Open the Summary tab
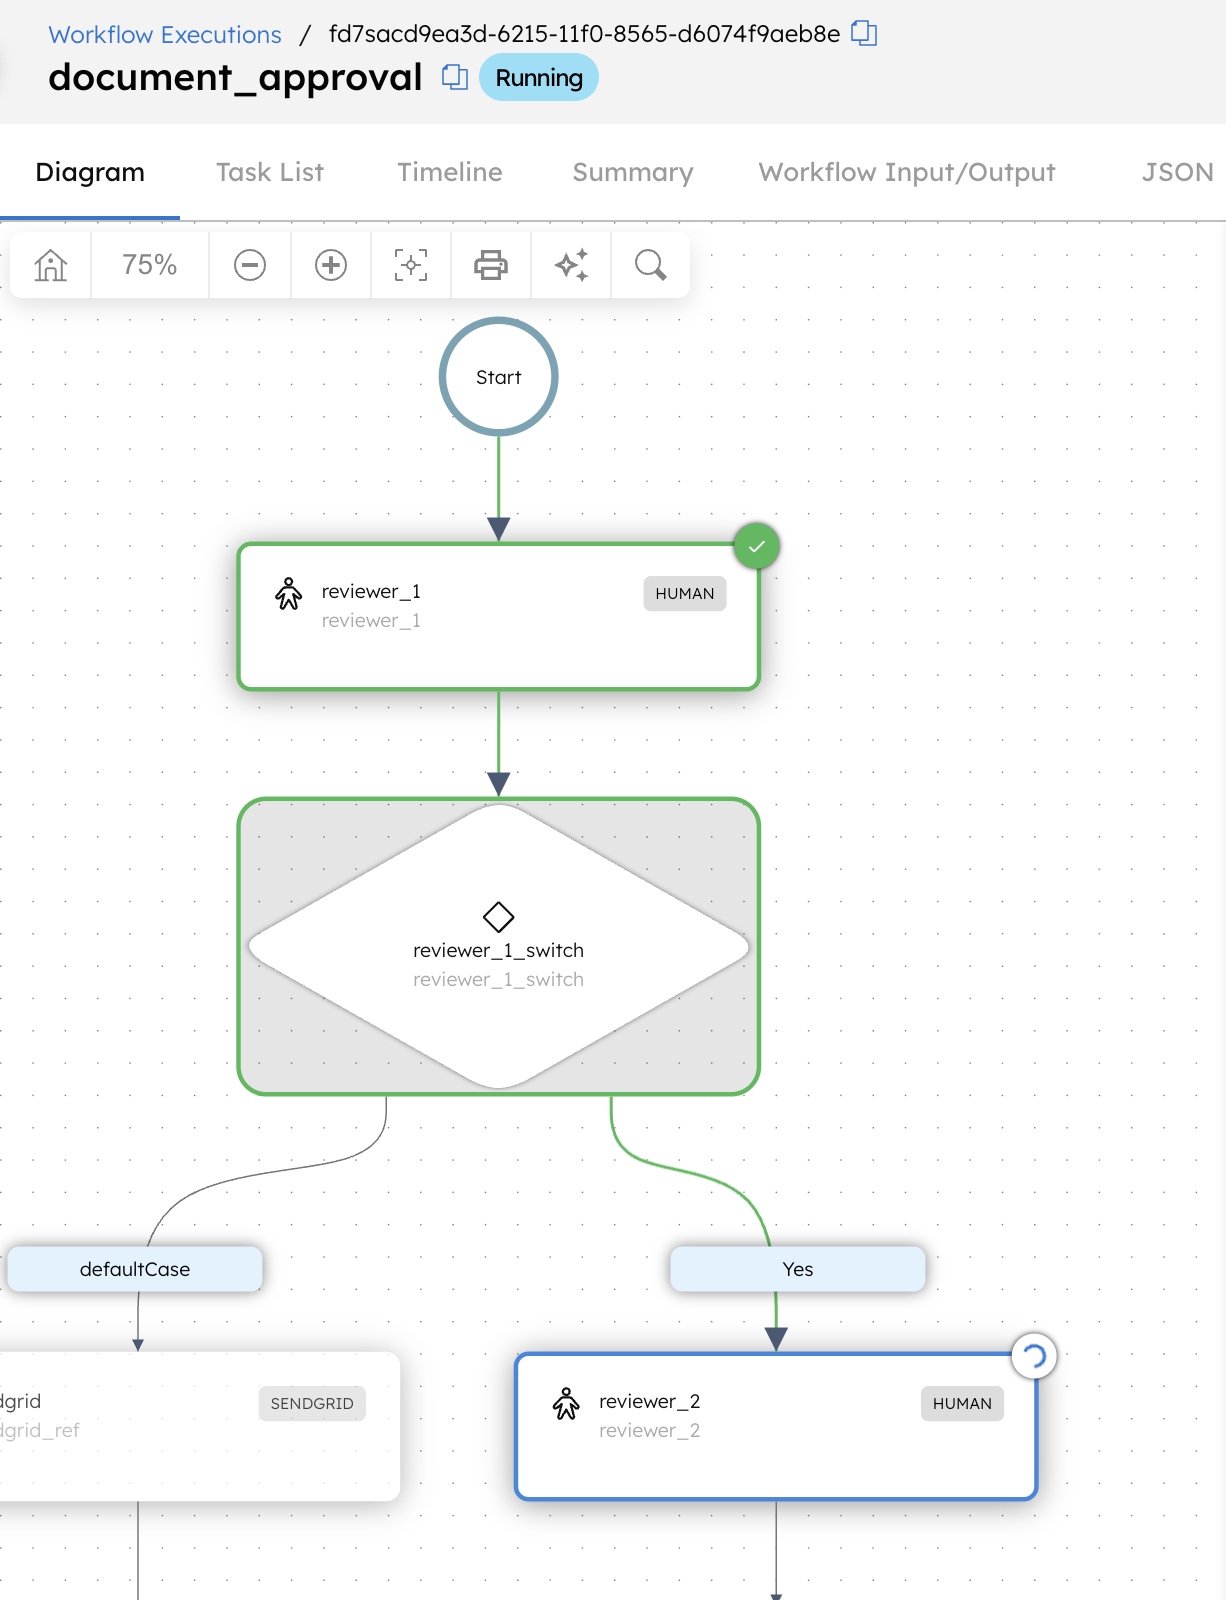Image resolution: width=1226 pixels, height=1600 pixels. 633,172
